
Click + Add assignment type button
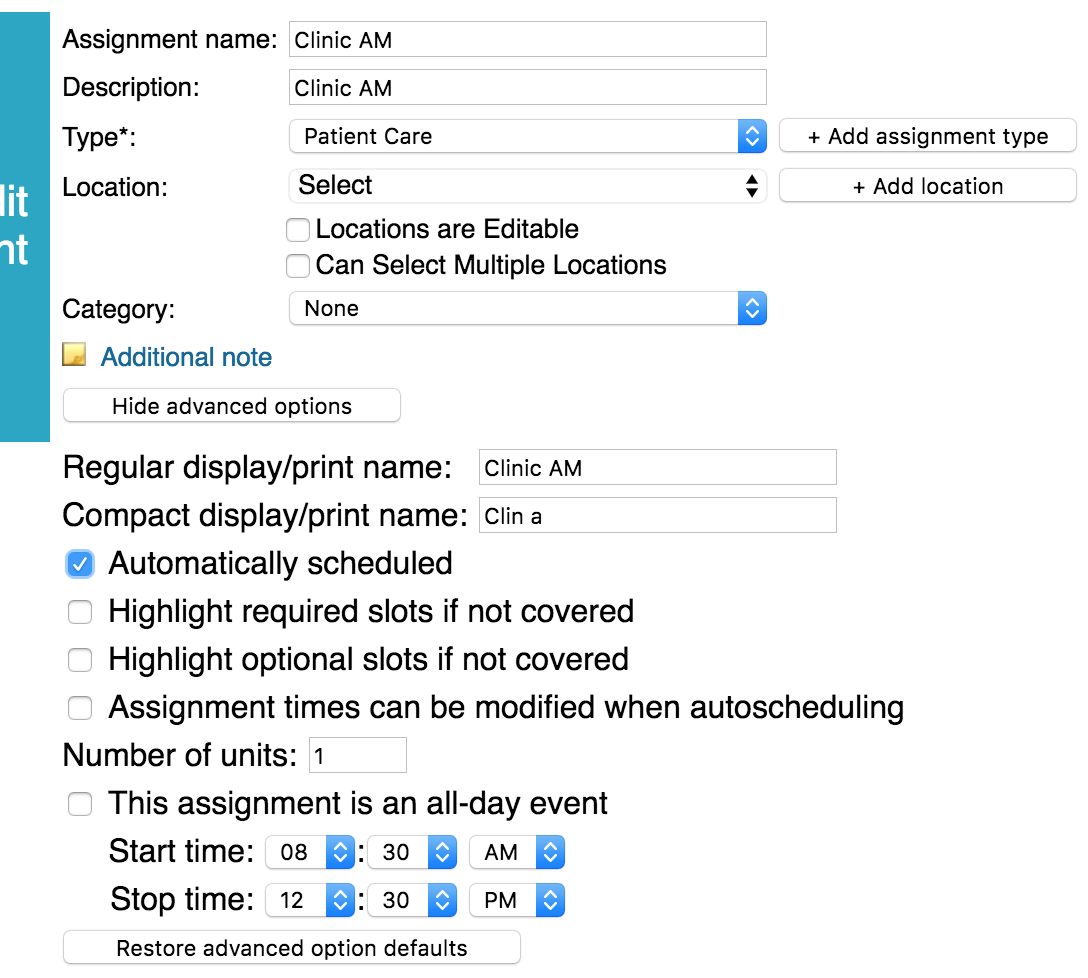point(928,136)
